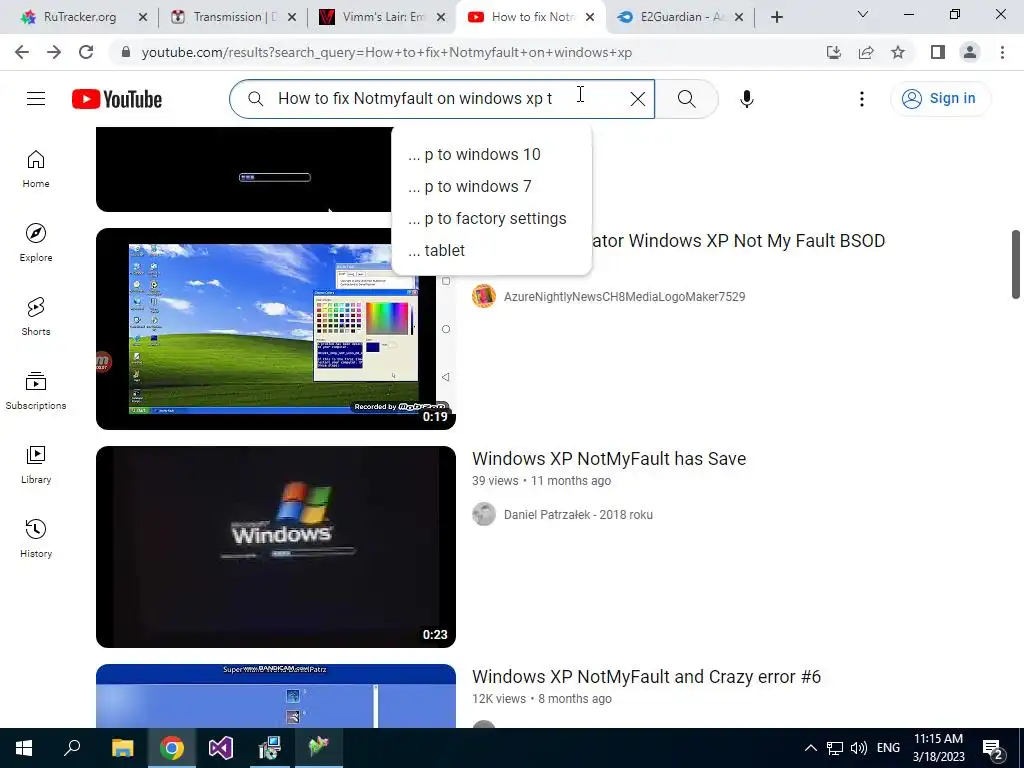Viewport: 1024px width, 768px height.
Task: Toggle Chrome side panel icon
Action: [938, 52]
